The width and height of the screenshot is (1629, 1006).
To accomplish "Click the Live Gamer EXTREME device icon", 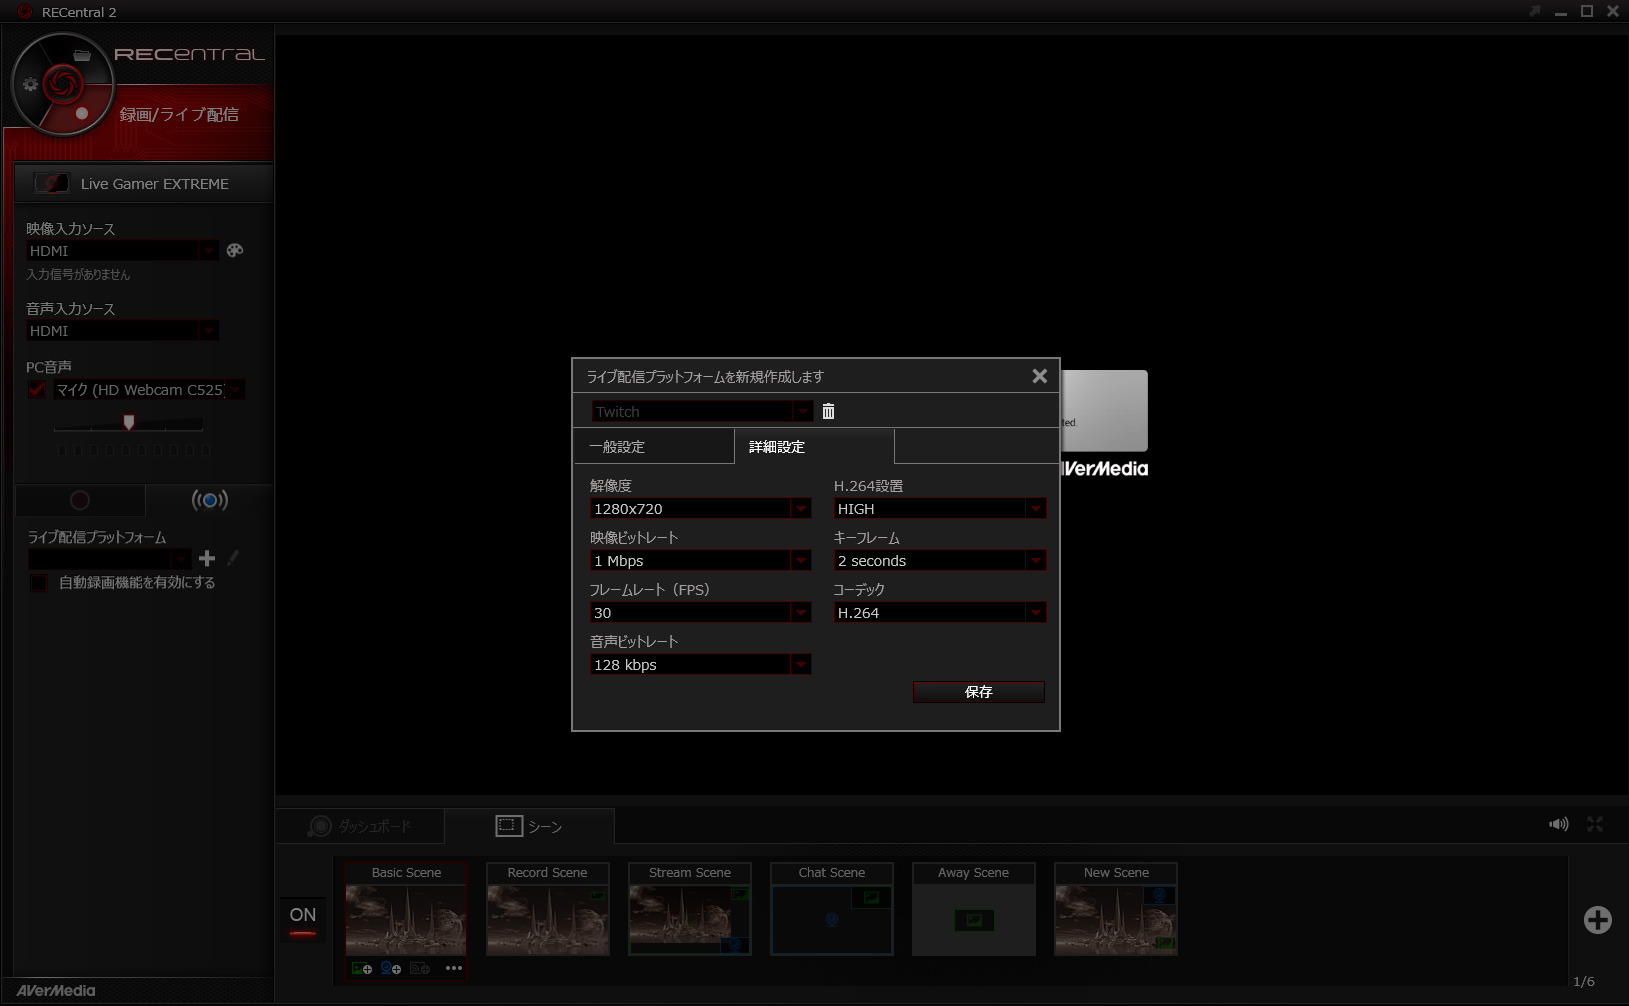I will (x=51, y=183).
